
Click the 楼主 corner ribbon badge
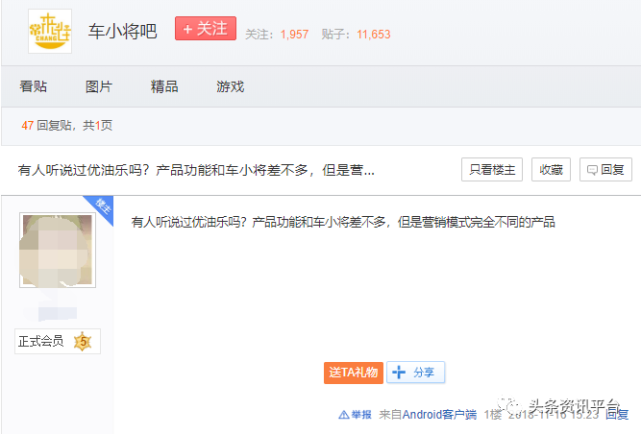(102, 206)
